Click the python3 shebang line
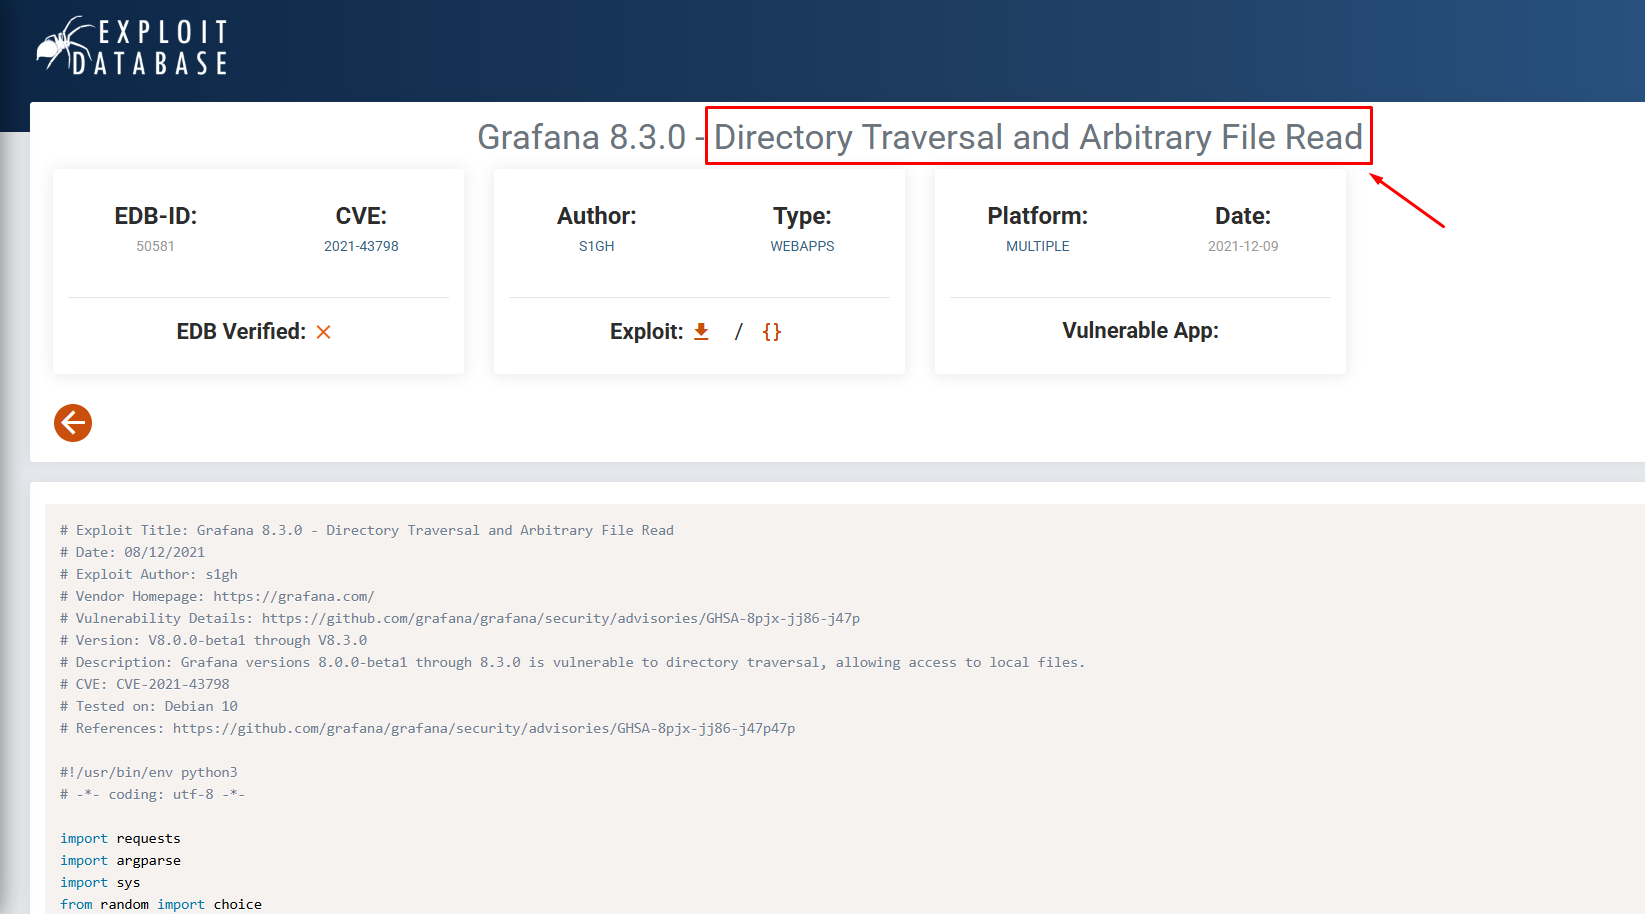This screenshot has height=914, width=1645. tap(149, 772)
